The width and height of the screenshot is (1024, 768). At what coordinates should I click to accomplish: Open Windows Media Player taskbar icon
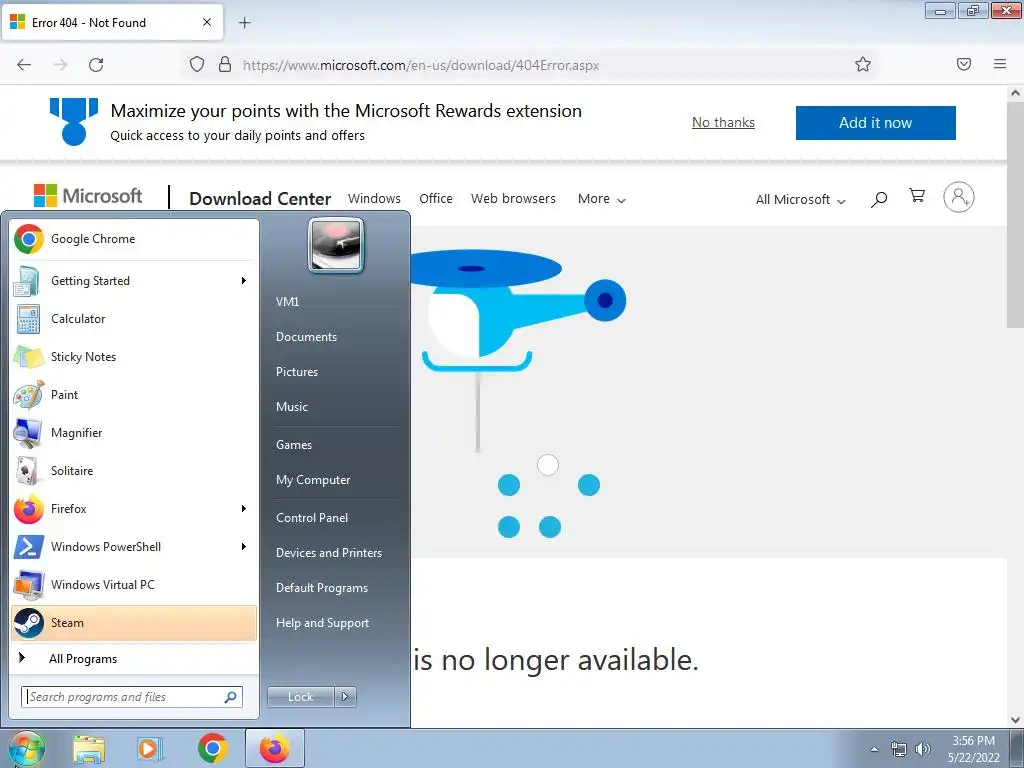(x=150, y=748)
